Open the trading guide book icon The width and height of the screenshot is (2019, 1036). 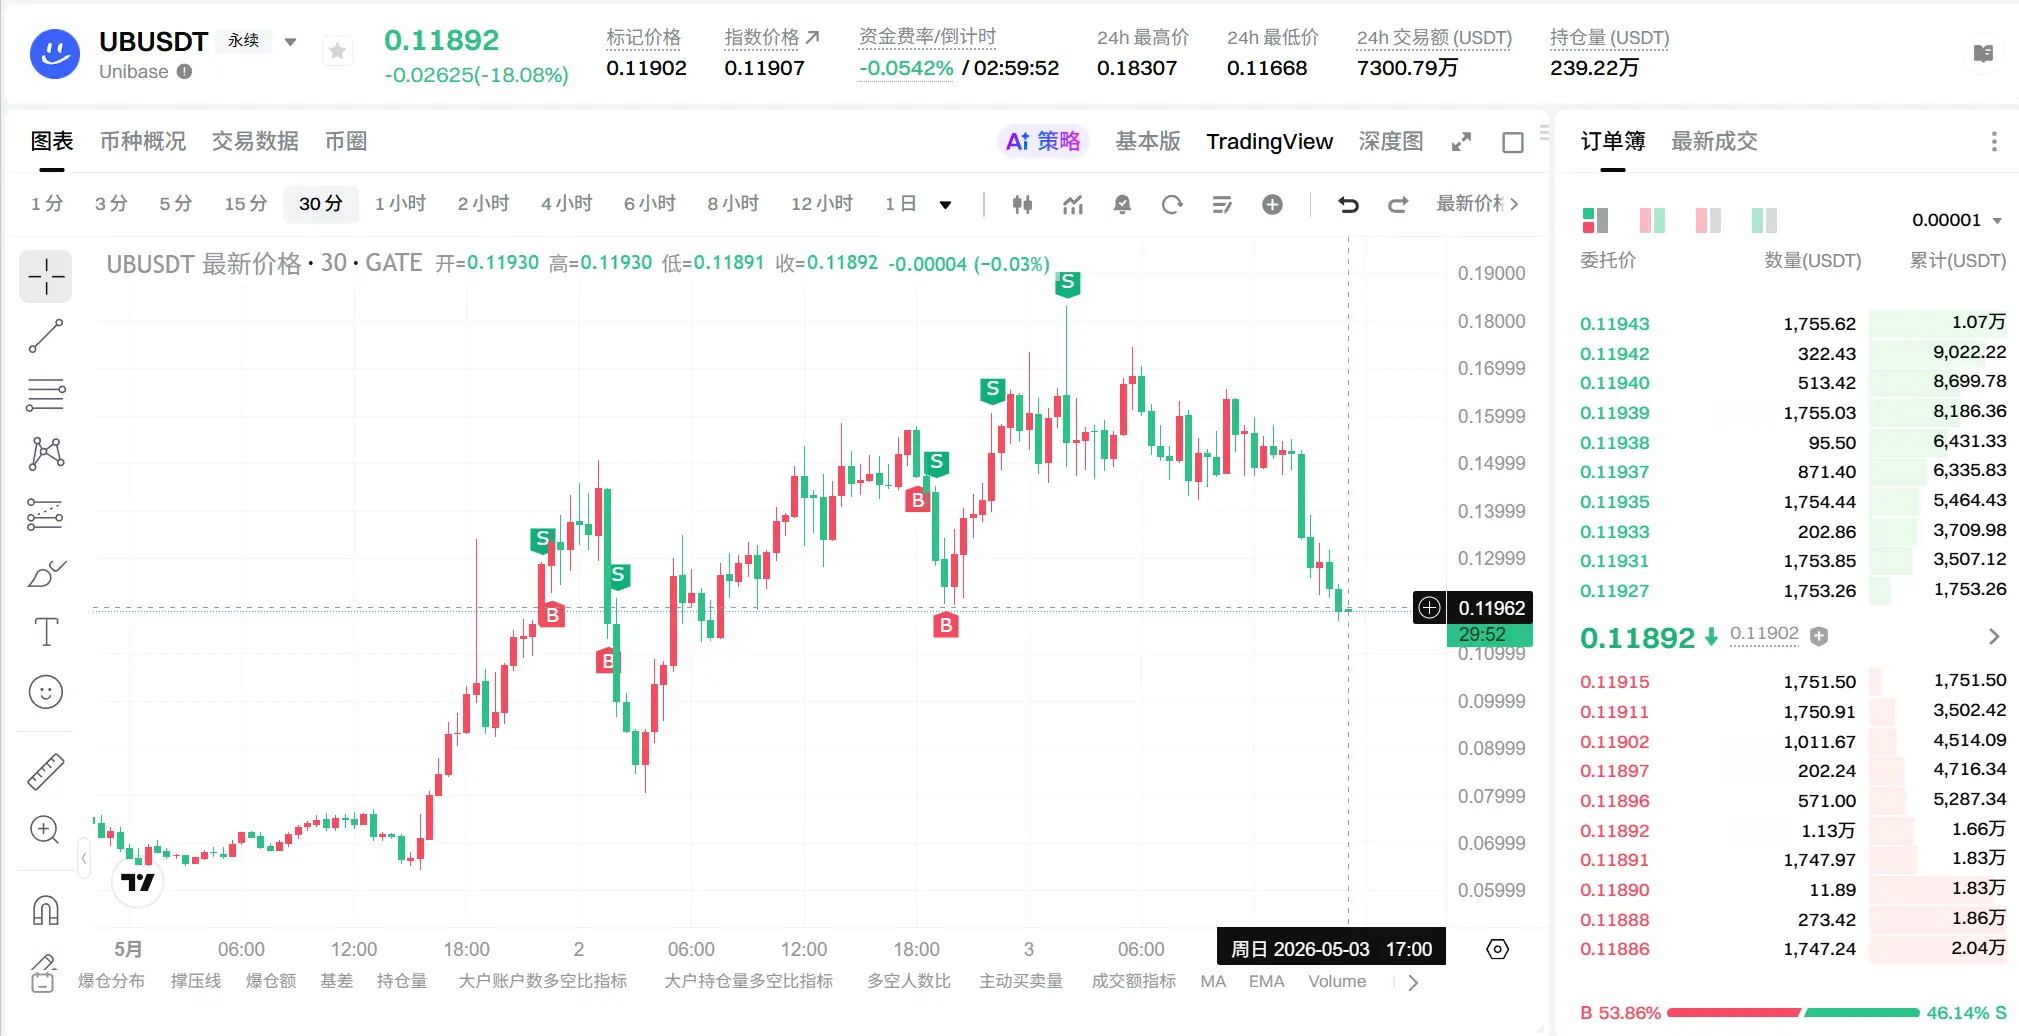1983,53
